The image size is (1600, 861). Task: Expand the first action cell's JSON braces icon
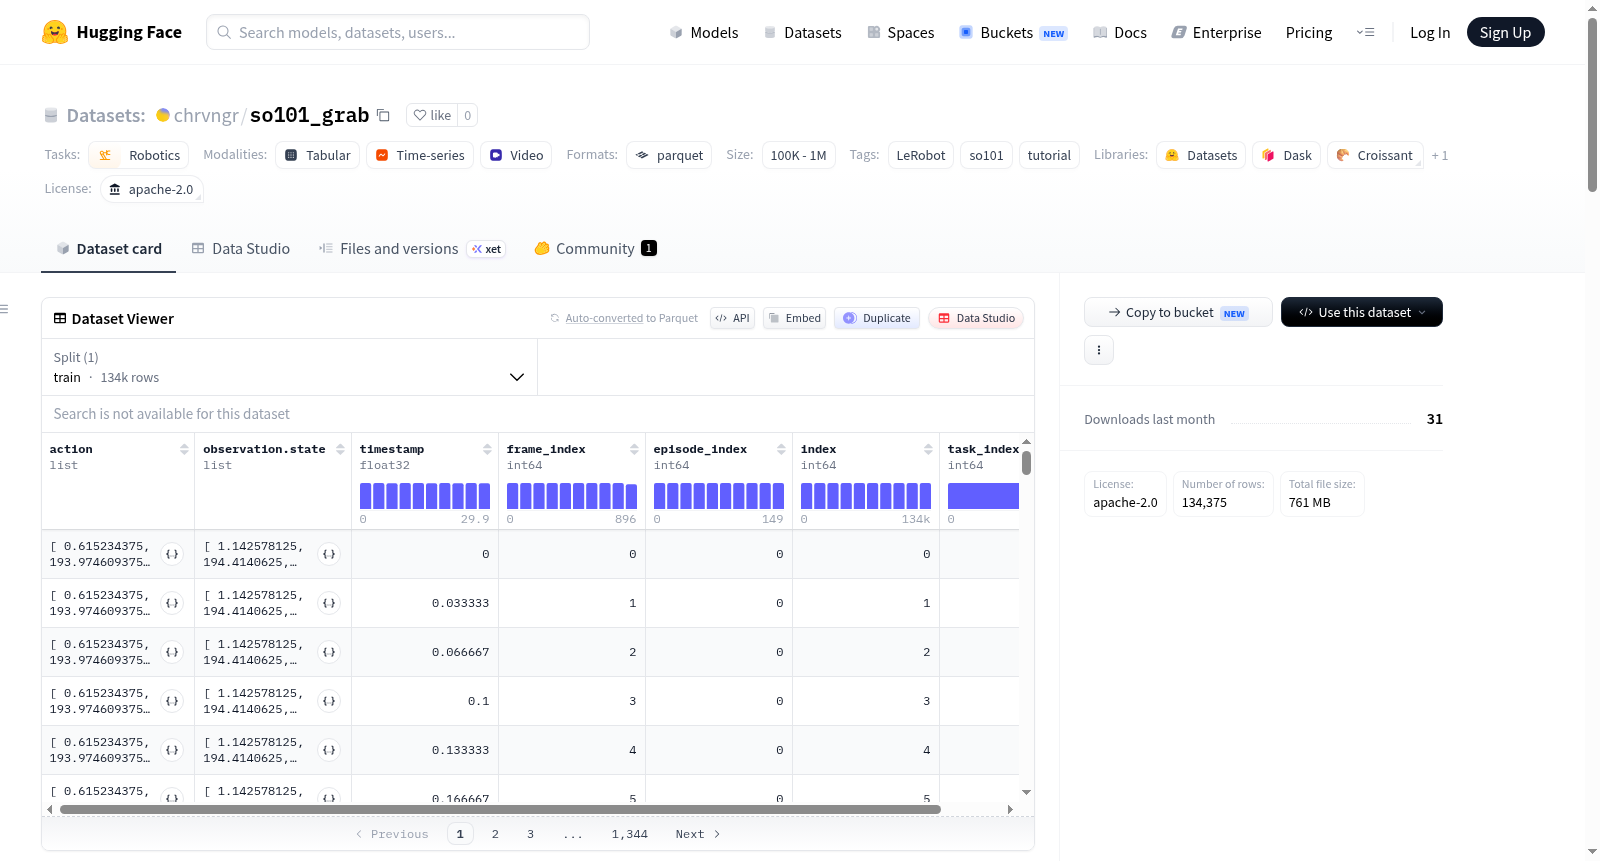pos(172,554)
